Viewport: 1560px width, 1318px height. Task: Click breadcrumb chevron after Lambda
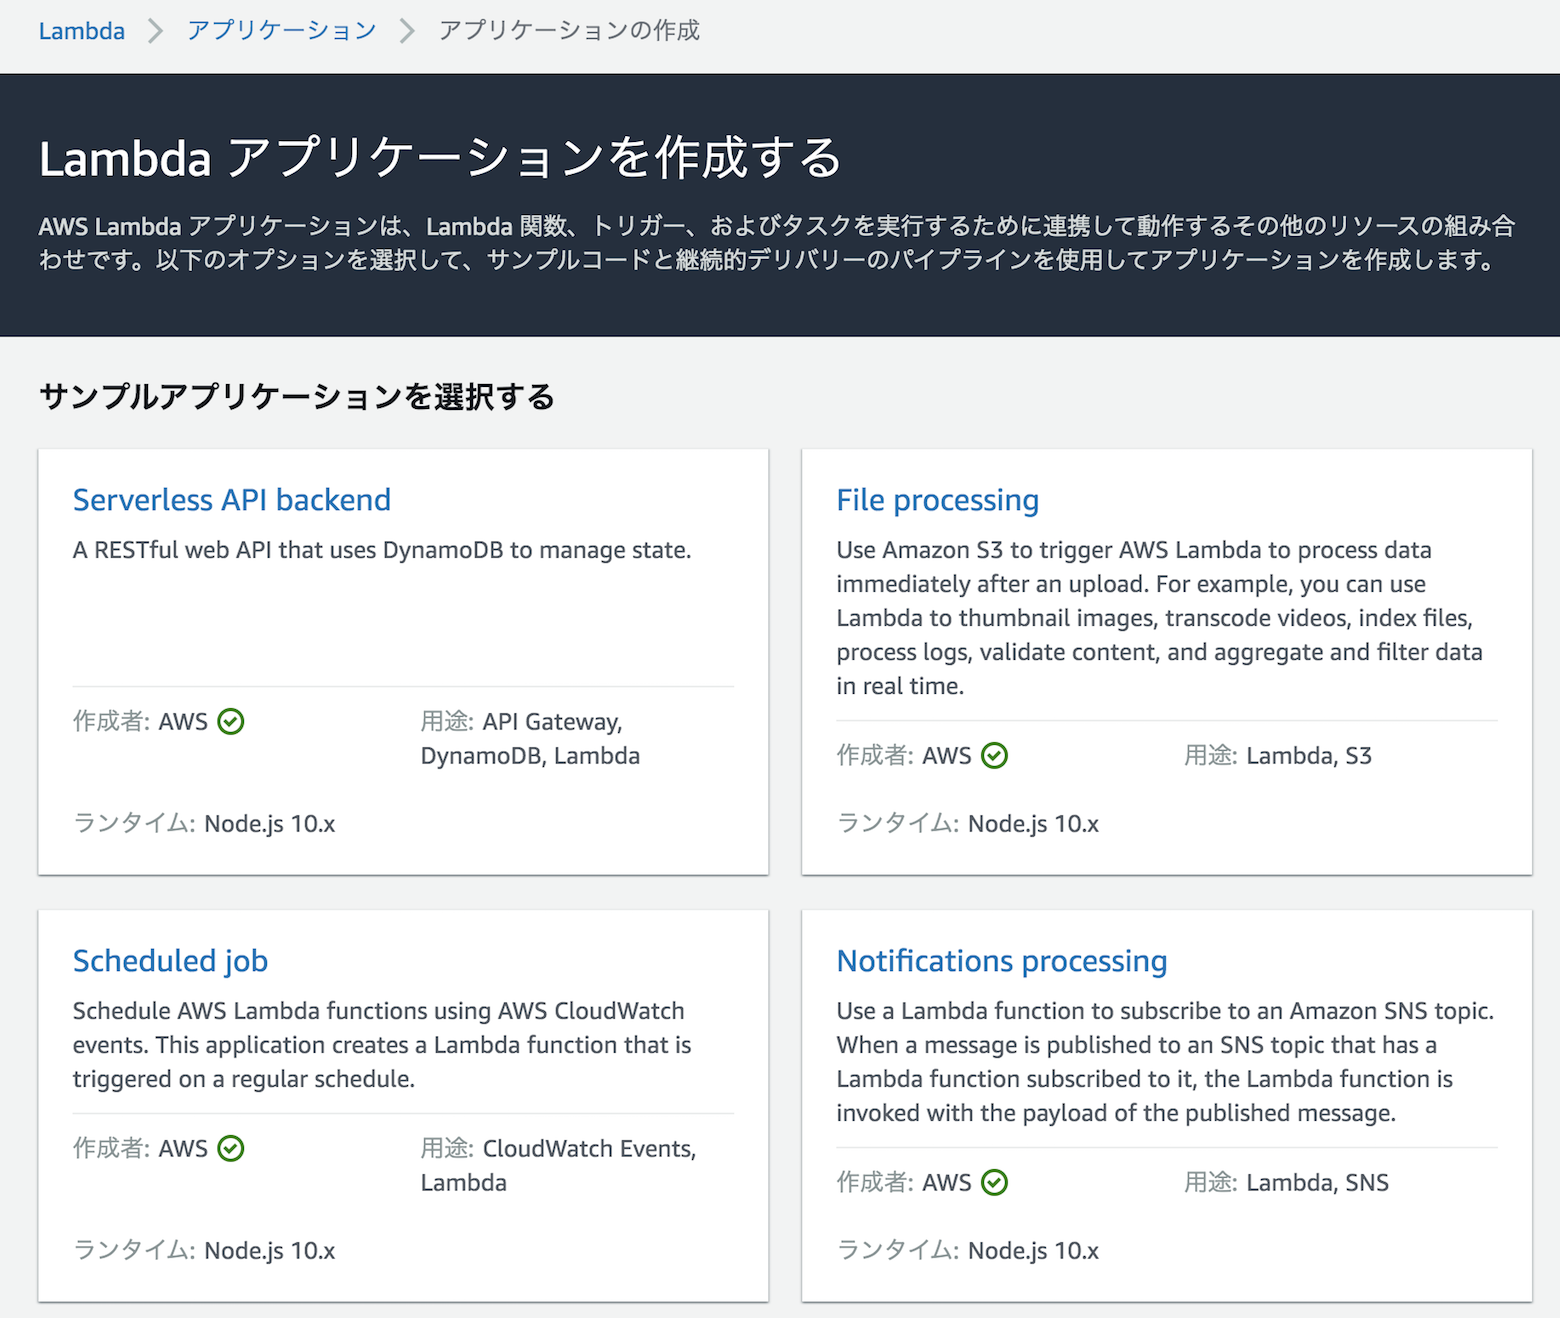[156, 31]
